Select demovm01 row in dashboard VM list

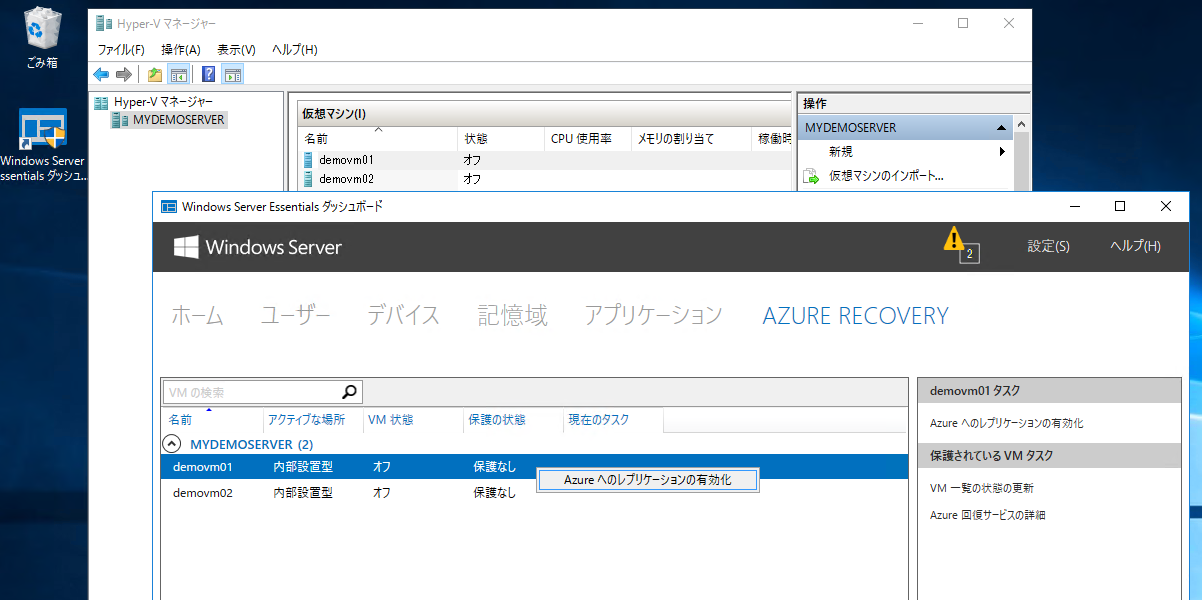(535, 467)
